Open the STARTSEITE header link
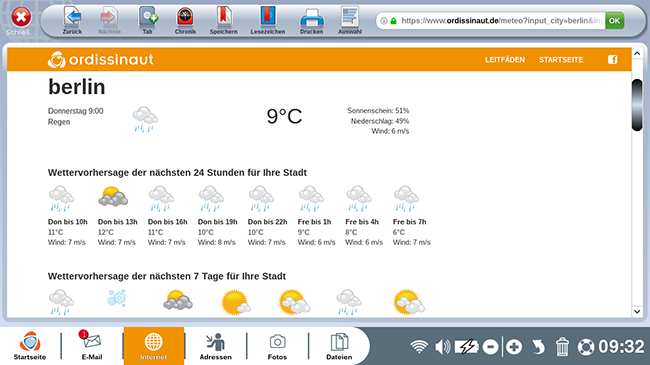Image resolution: width=650 pixels, height=365 pixels. coord(561,60)
